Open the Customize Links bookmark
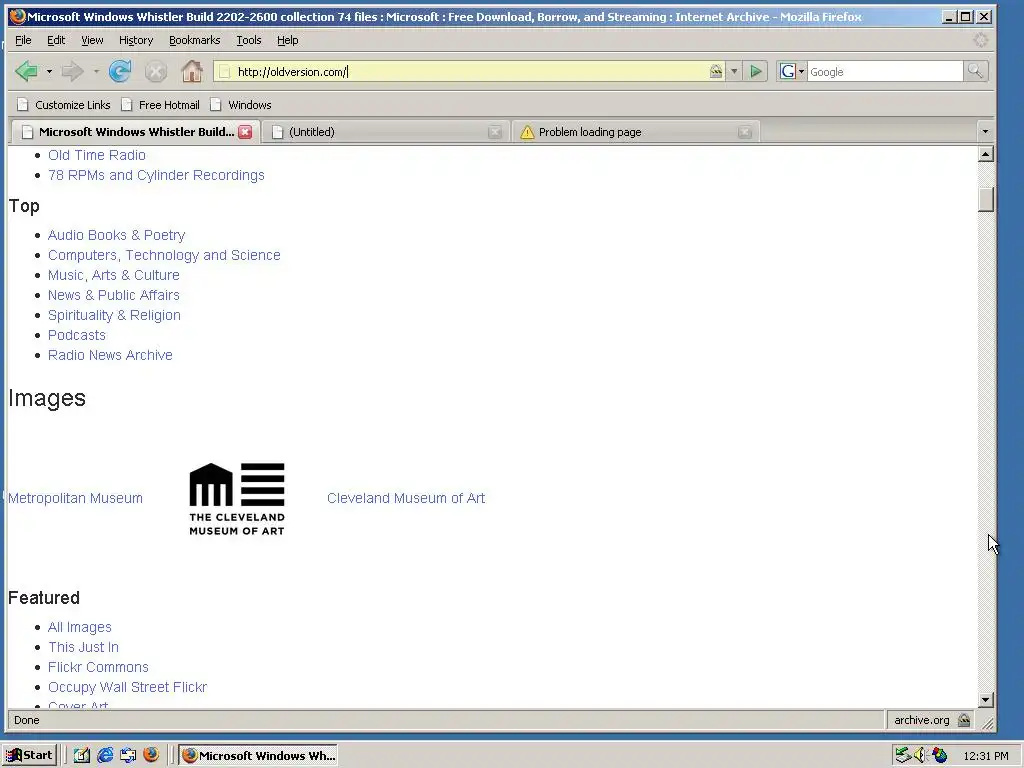Image resolution: width=1024 pixels, height=768 pixels. pos(64,104)
